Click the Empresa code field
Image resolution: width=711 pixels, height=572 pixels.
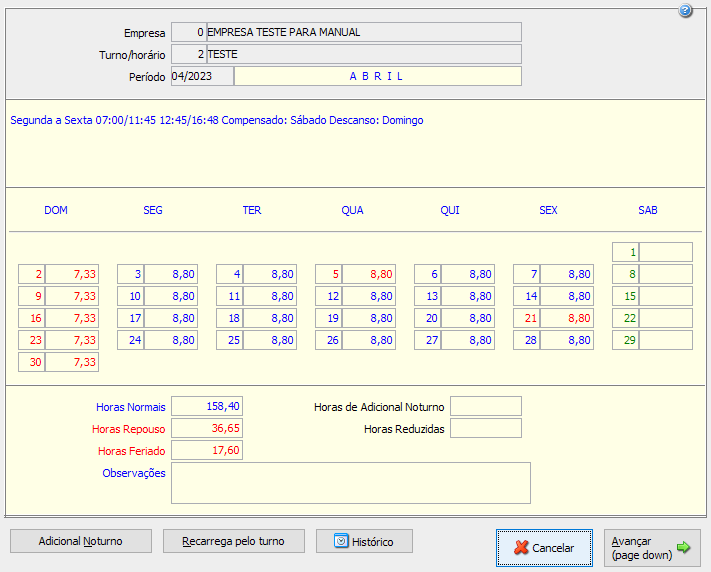[x=188, y=32]
